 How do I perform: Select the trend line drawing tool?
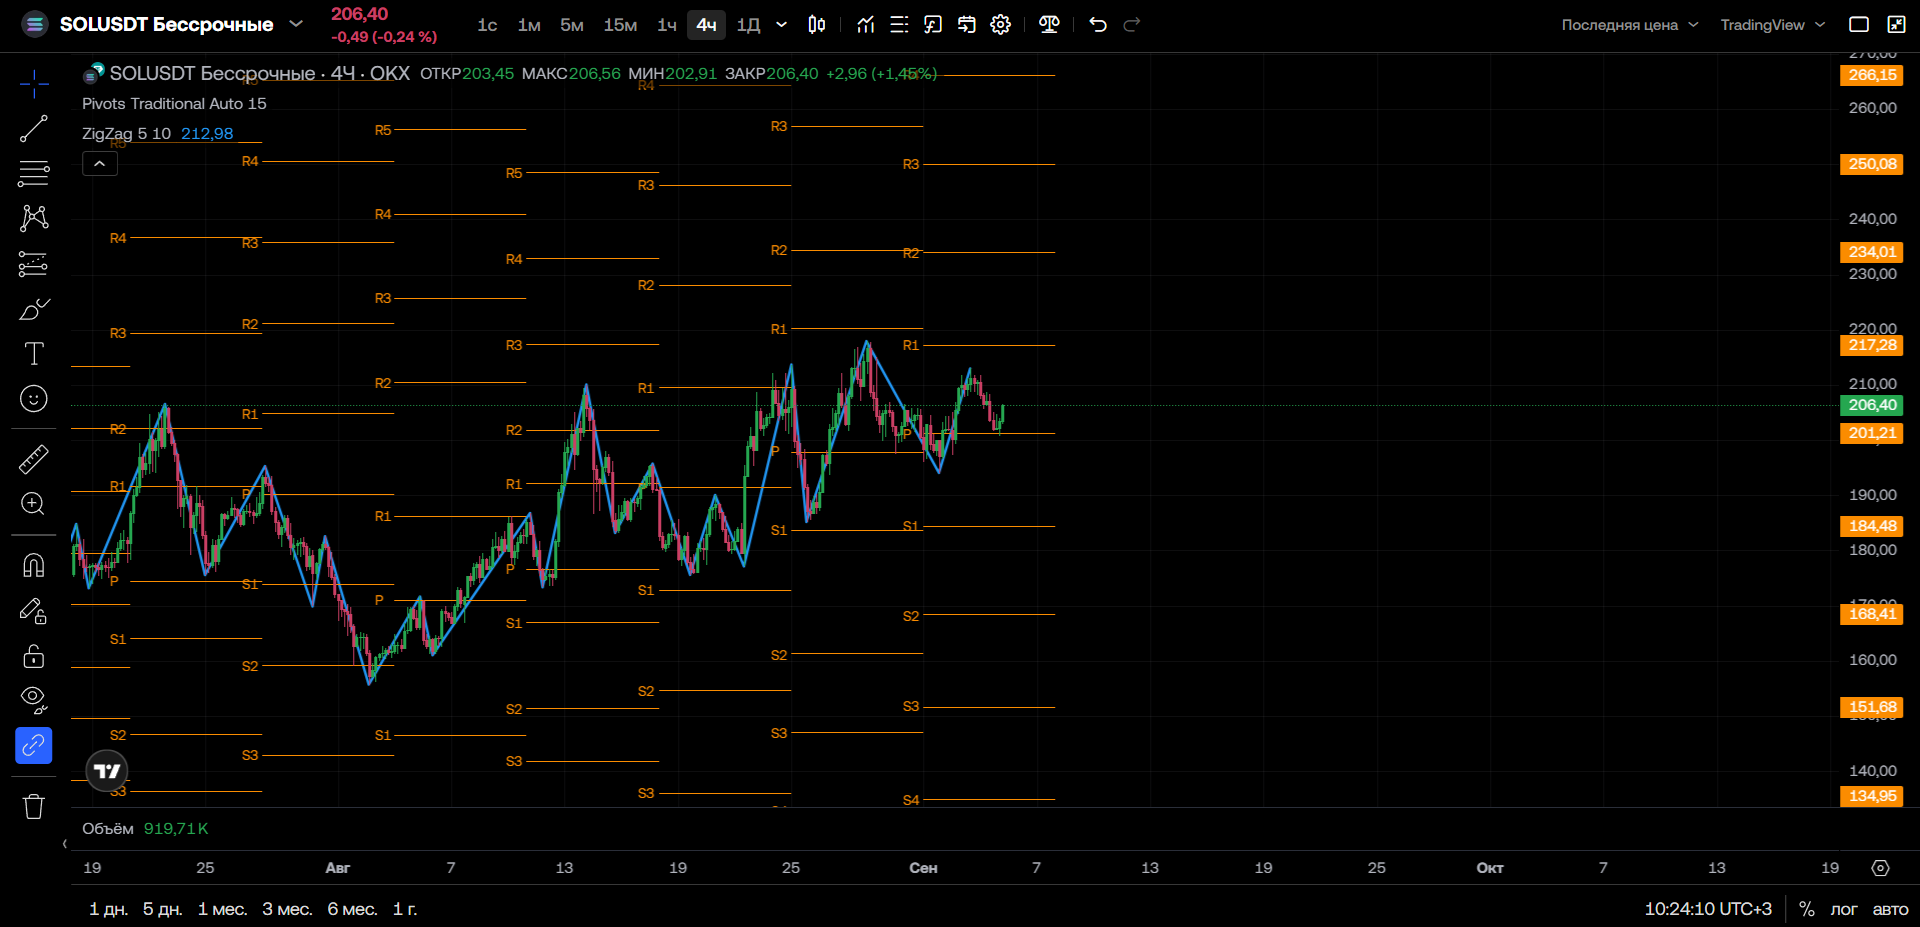34,129
